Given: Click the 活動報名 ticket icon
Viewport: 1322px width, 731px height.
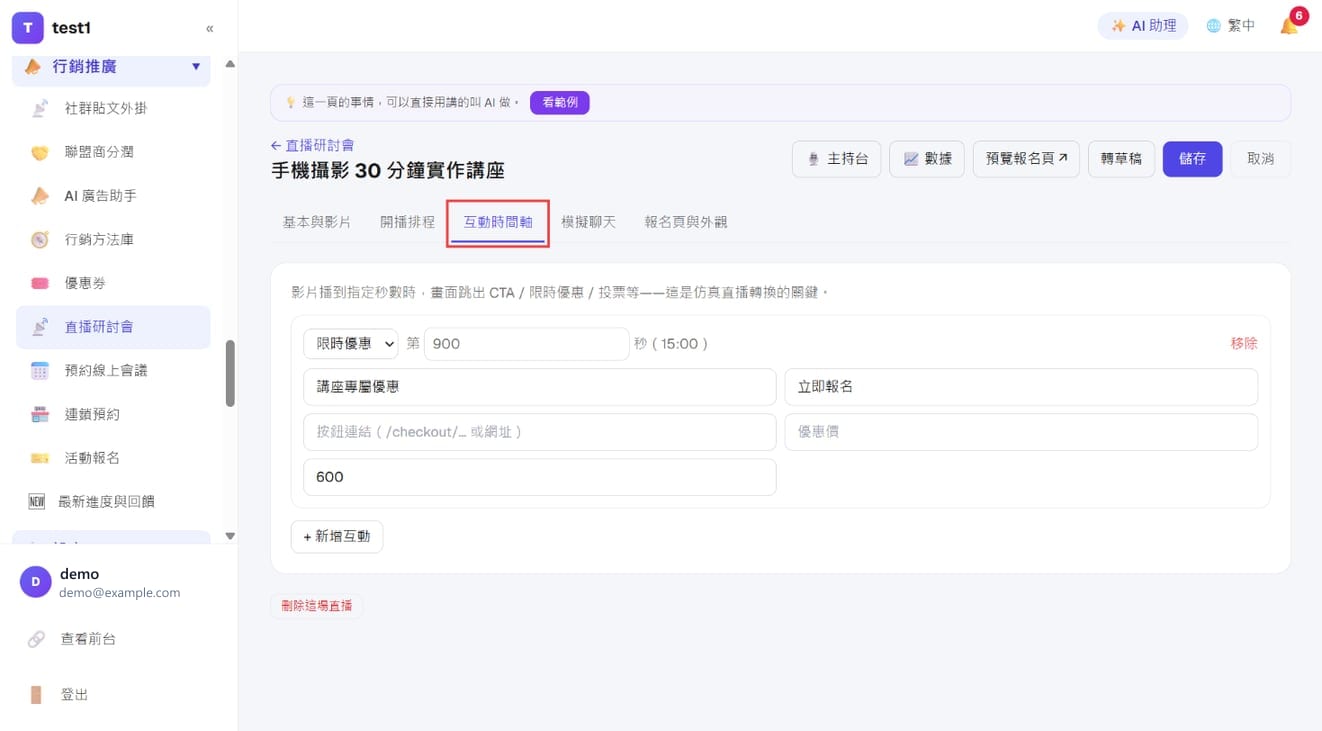Looking at the screenshot, I should pos(40,458).
